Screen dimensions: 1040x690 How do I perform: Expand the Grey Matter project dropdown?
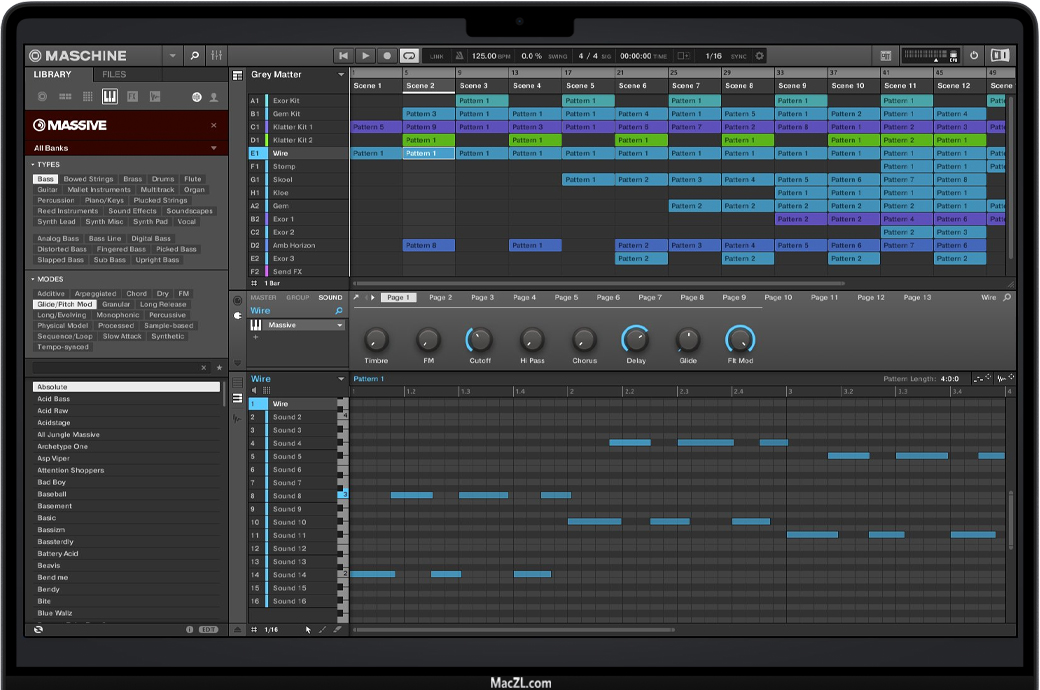click(341, 75)
